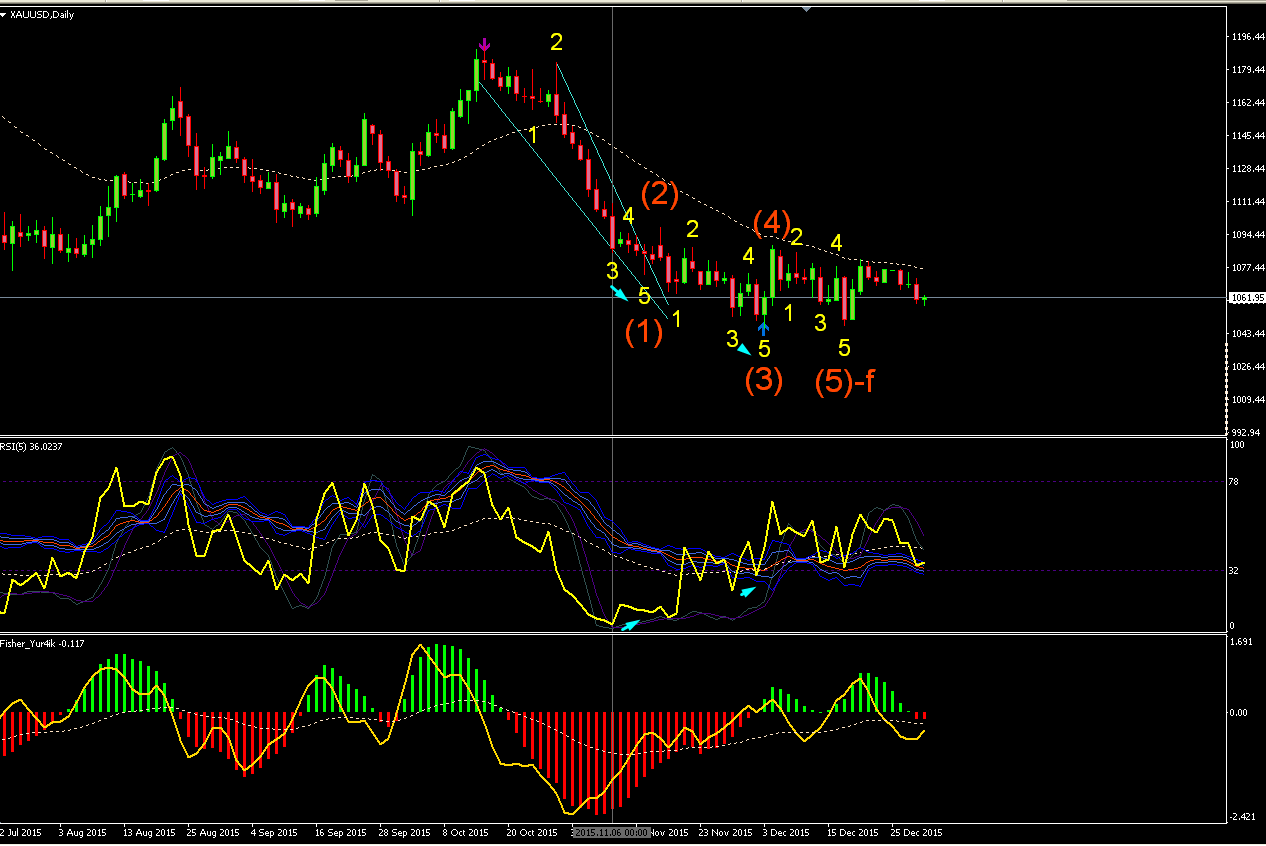This screenshot has height=846, width=1266.
Task: Select the orange (1) wave label
Action: [644, 332]
